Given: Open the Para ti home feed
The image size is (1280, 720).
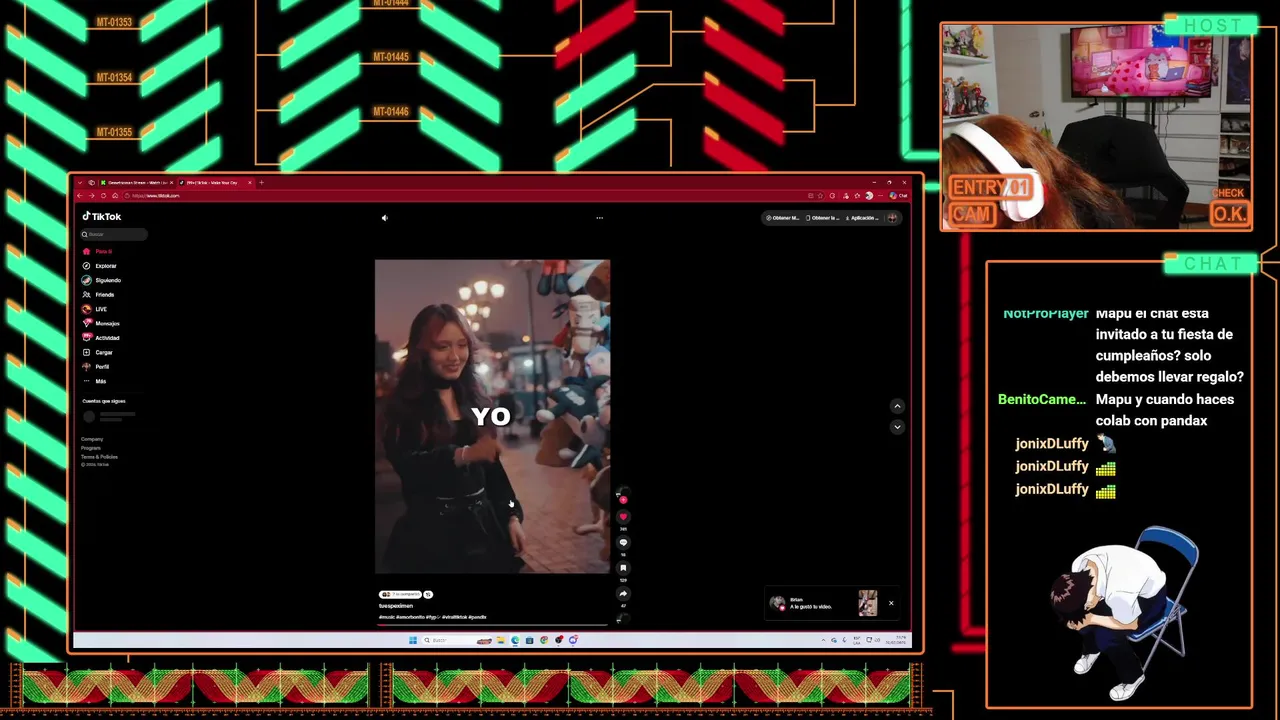Looking at the screenshot, I should [97, 252].
